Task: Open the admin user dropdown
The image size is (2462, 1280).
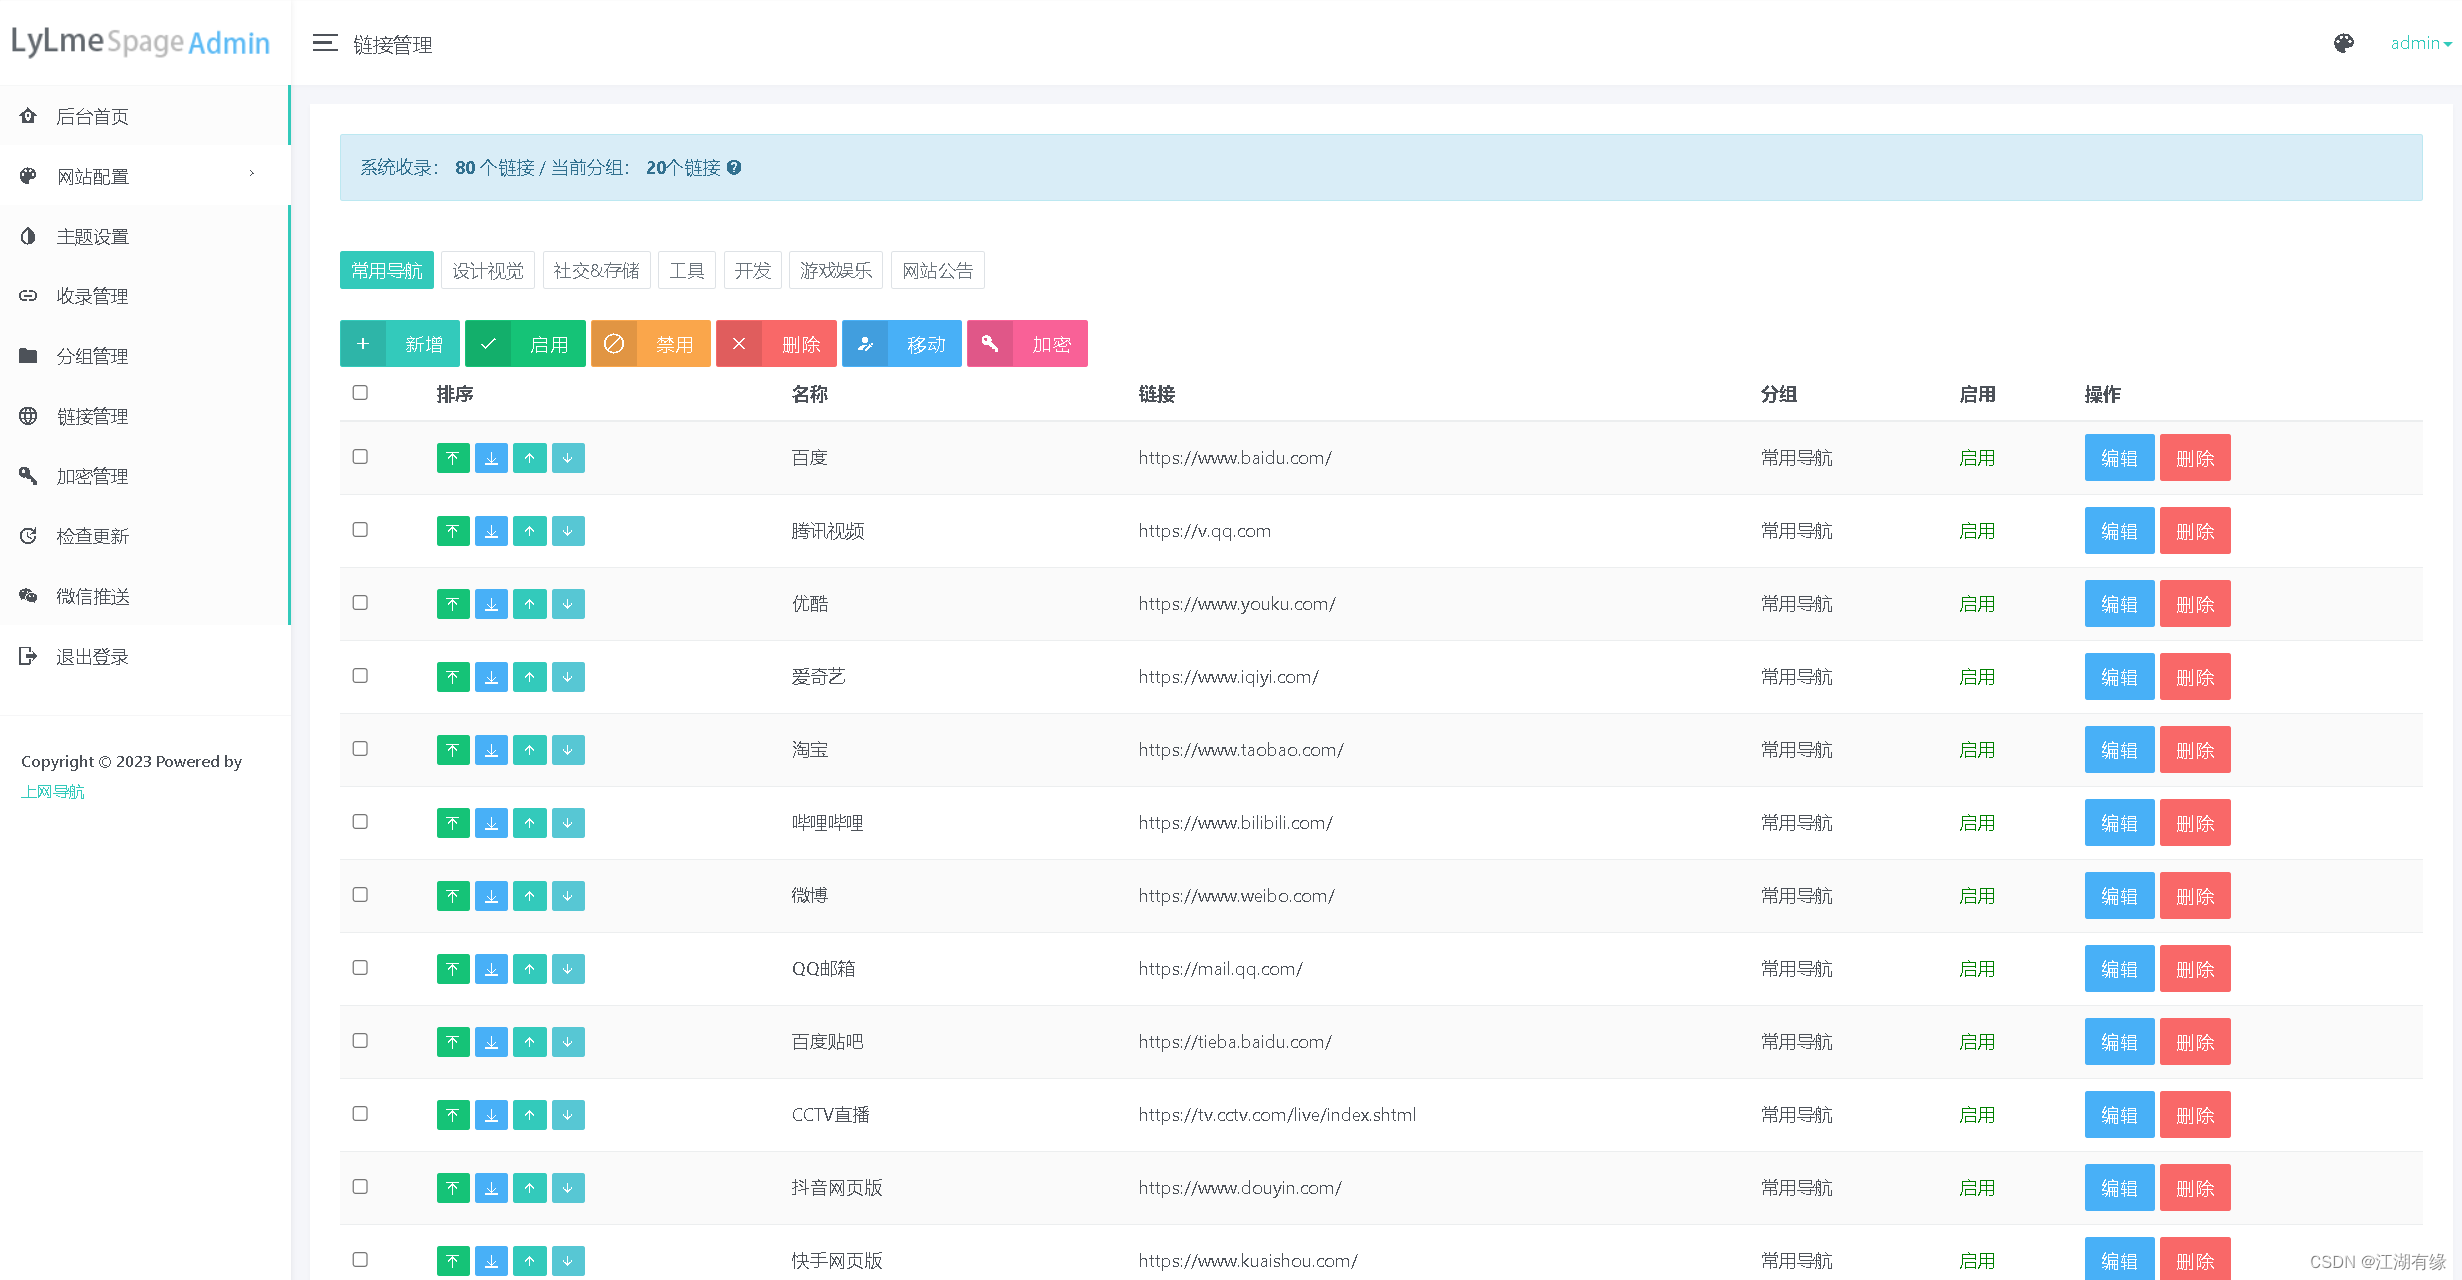Action: click(x=2420, y=43)
